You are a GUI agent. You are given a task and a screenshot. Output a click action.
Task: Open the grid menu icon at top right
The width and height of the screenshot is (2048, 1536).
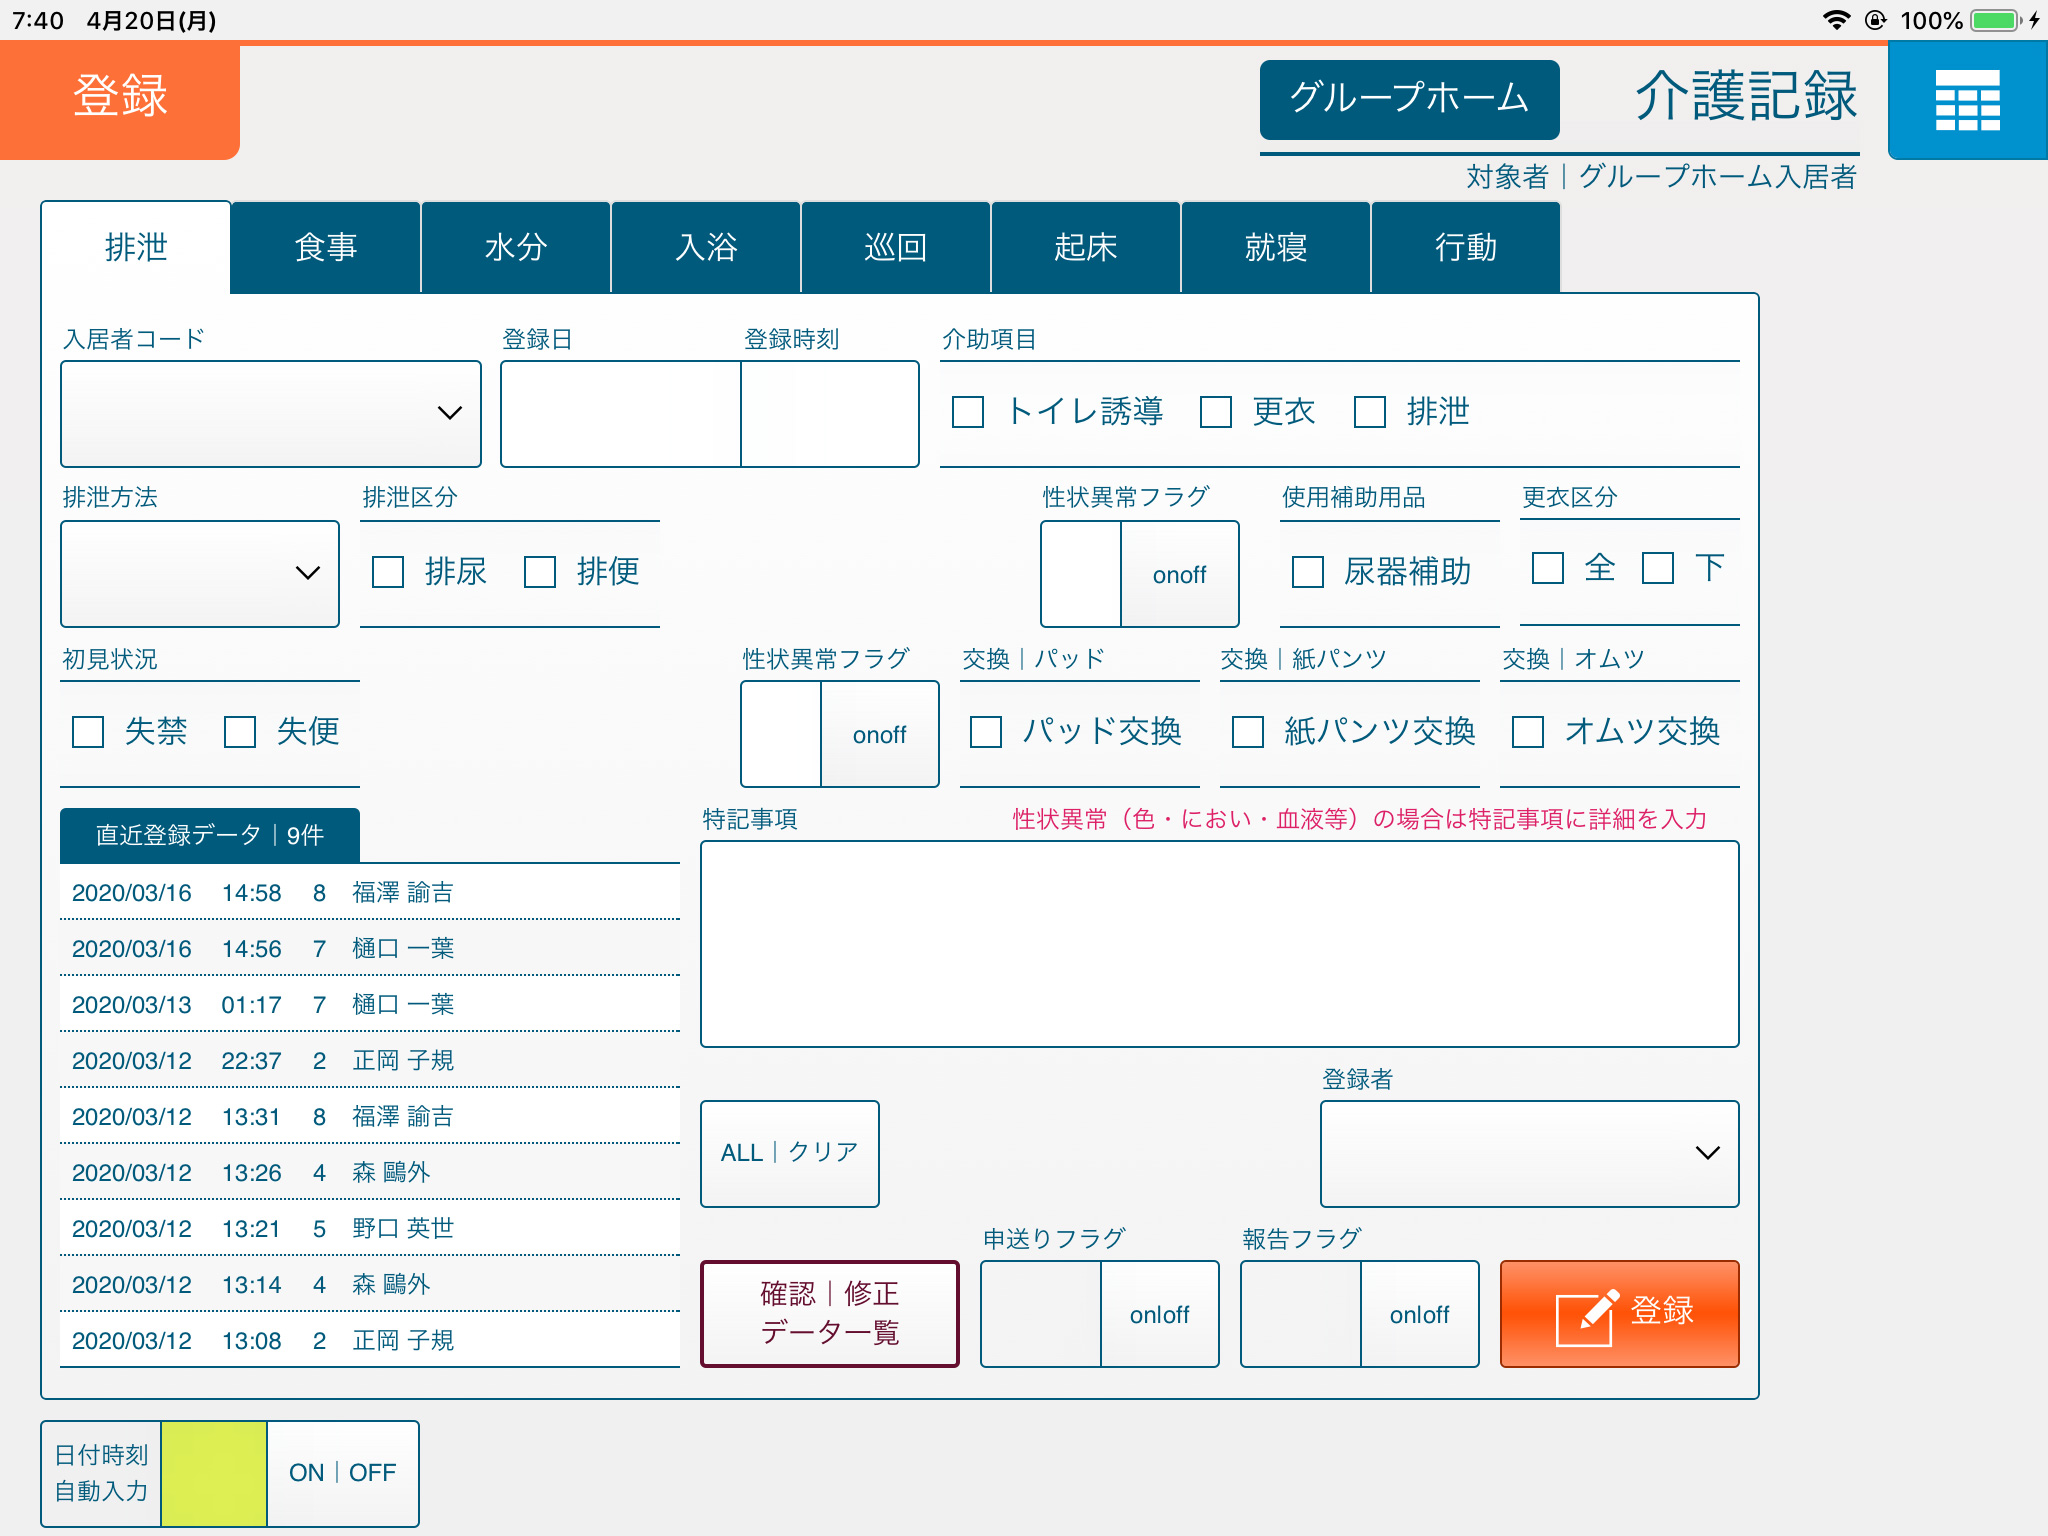[1967, 100]
